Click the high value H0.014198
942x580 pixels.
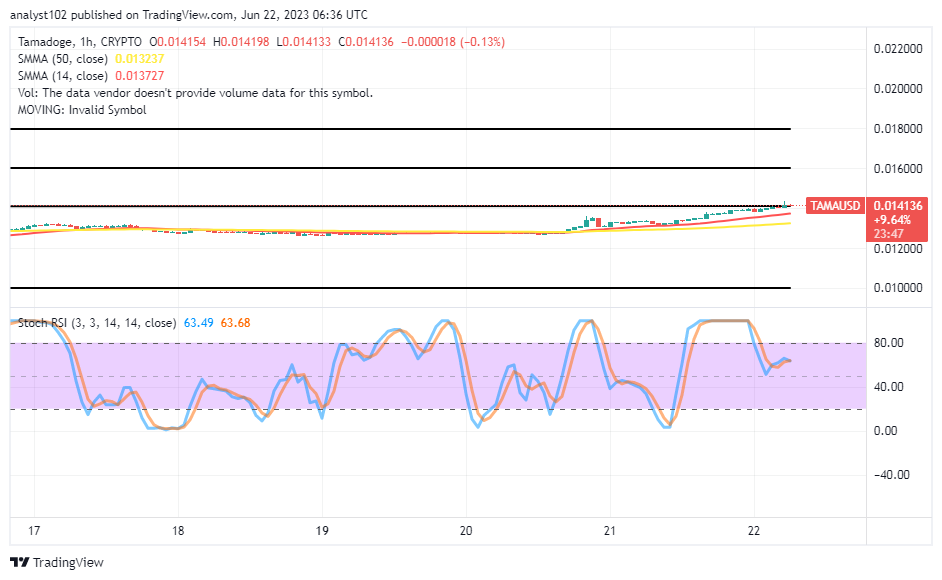click(x=242, y=42)
